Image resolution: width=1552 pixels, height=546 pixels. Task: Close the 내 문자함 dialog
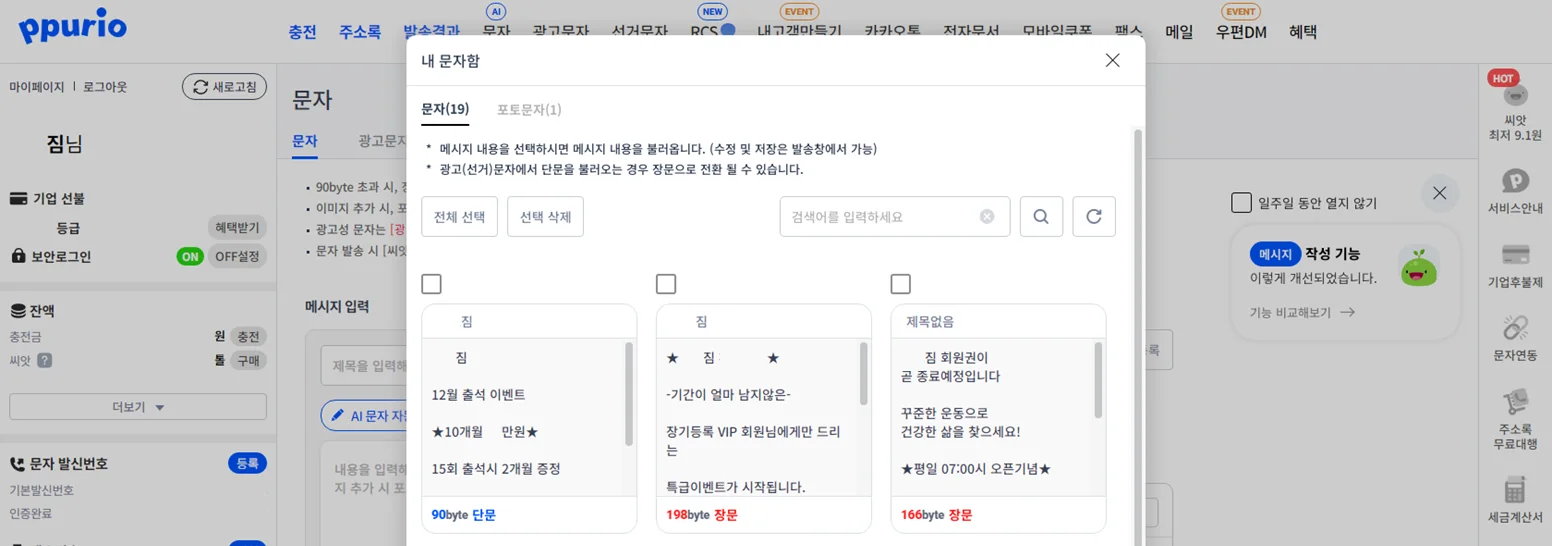(x=1112, y=60)
